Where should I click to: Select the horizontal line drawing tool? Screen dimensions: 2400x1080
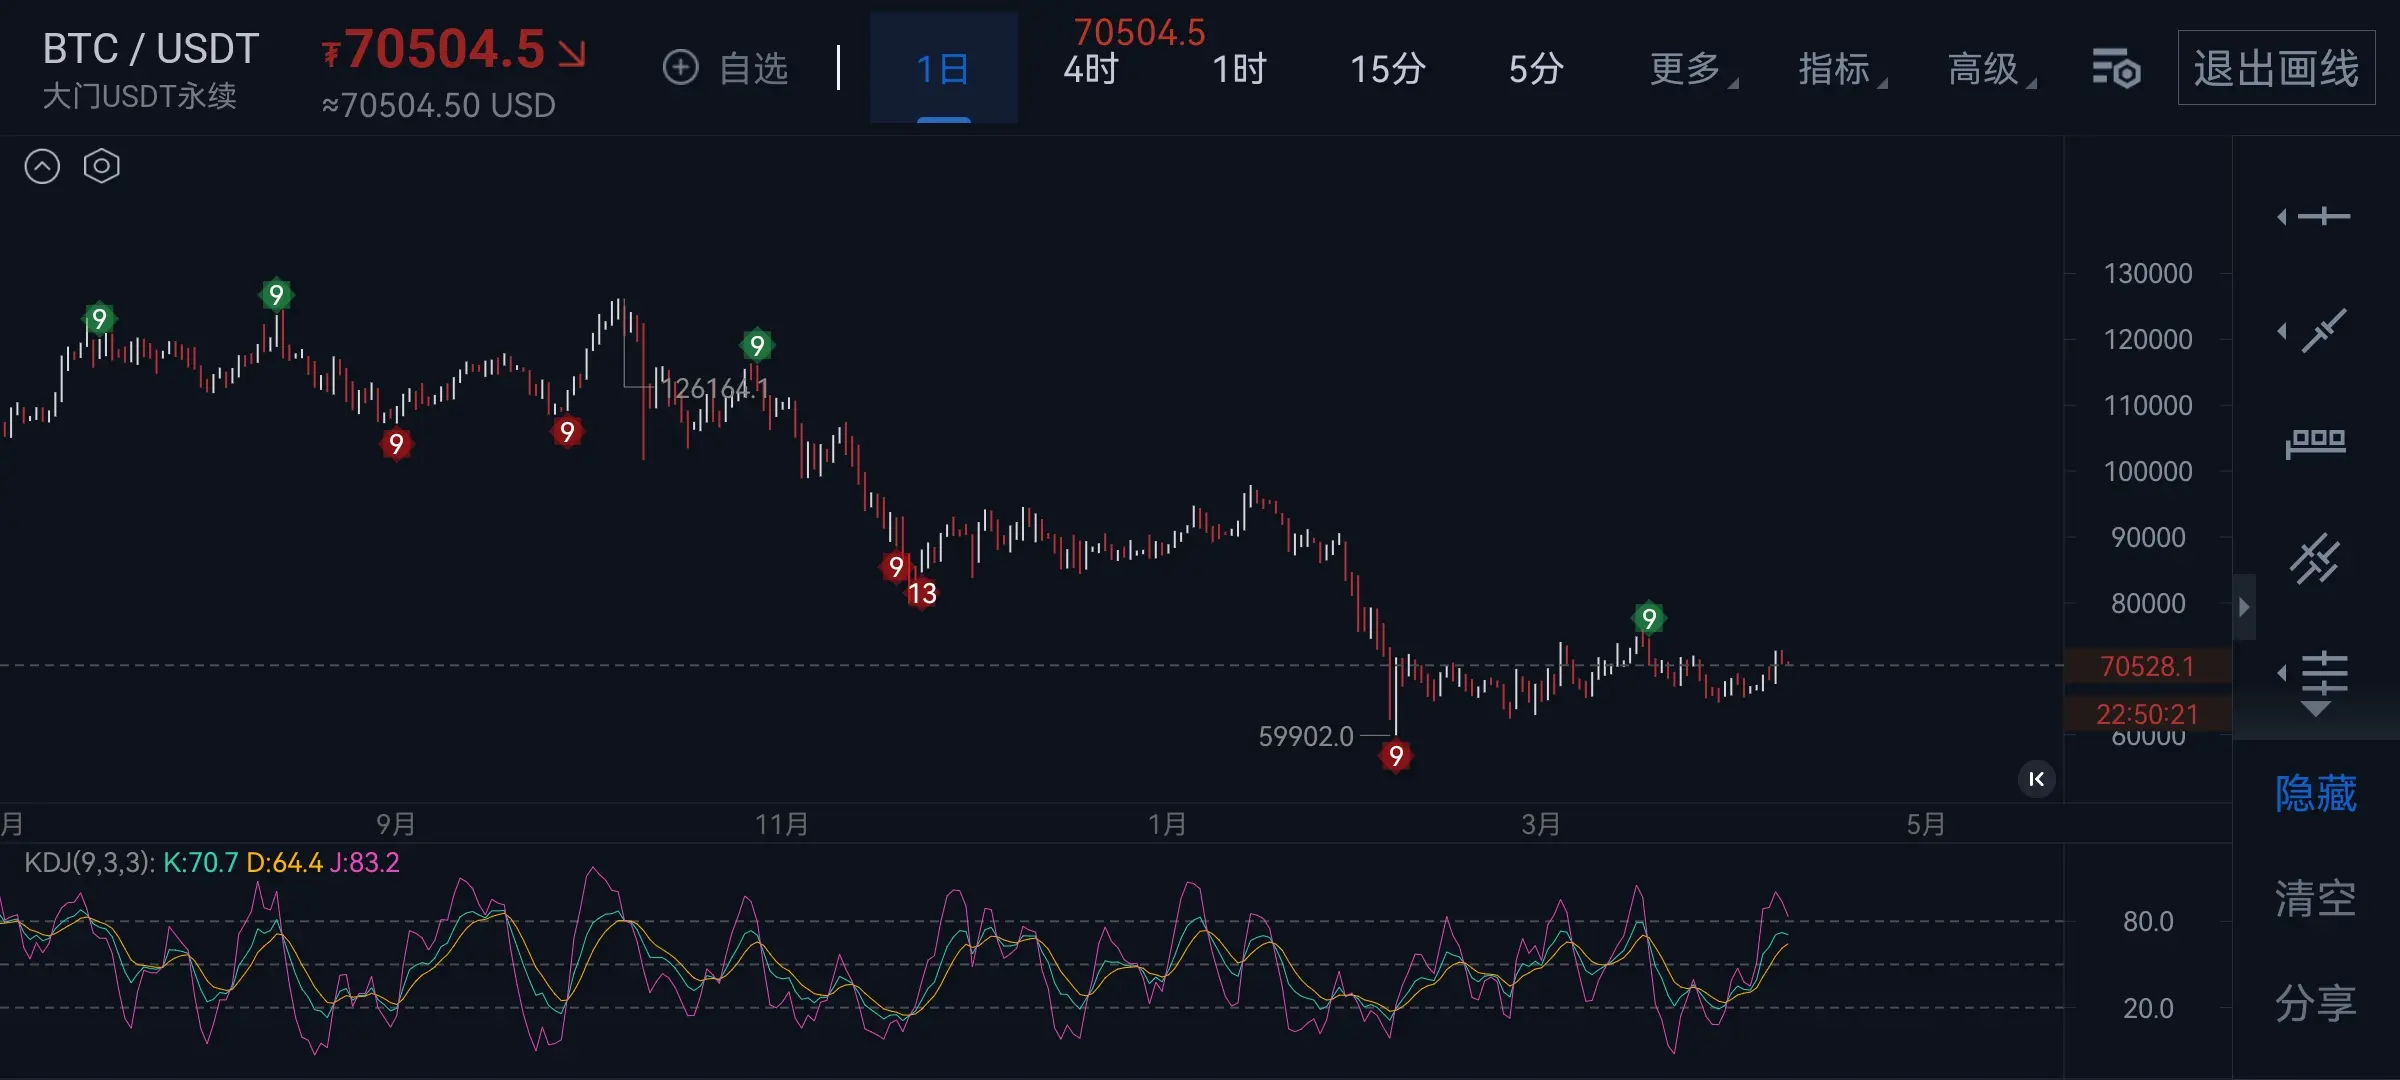pos(2324,217)
